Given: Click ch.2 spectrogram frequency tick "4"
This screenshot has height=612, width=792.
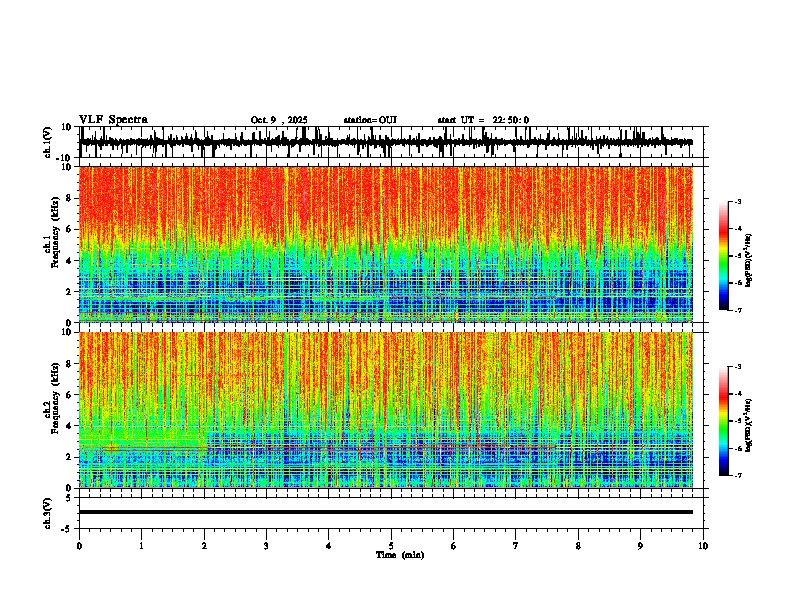Looking at the screenshot, I should 70,426.
